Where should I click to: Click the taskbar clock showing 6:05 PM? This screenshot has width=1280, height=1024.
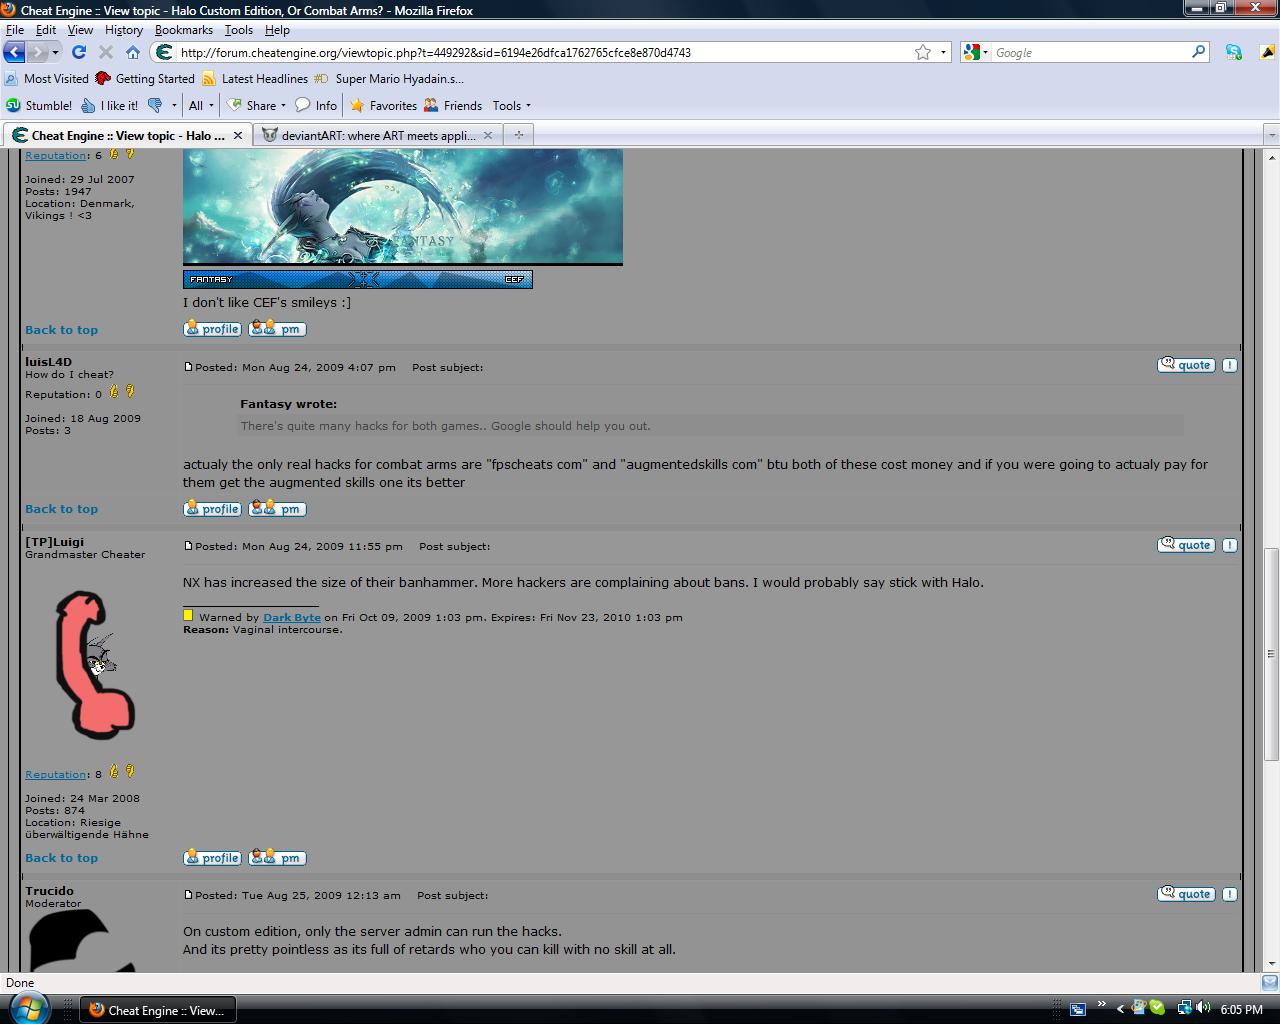click(x=1241, y=1010)
